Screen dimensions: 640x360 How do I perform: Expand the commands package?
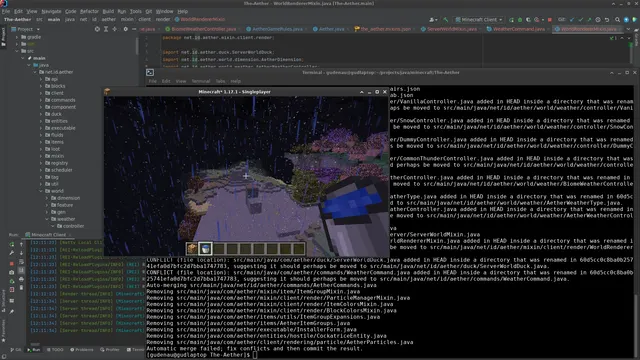[x=41, y=100]
